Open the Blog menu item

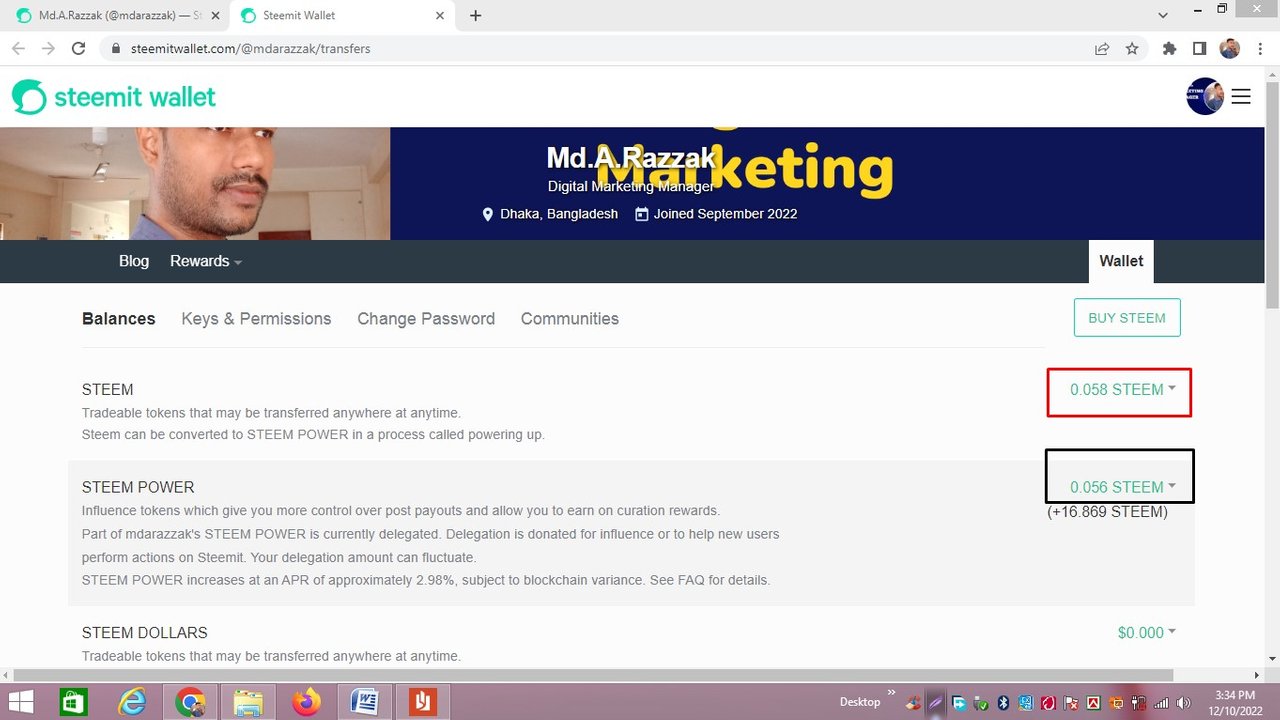134,261
